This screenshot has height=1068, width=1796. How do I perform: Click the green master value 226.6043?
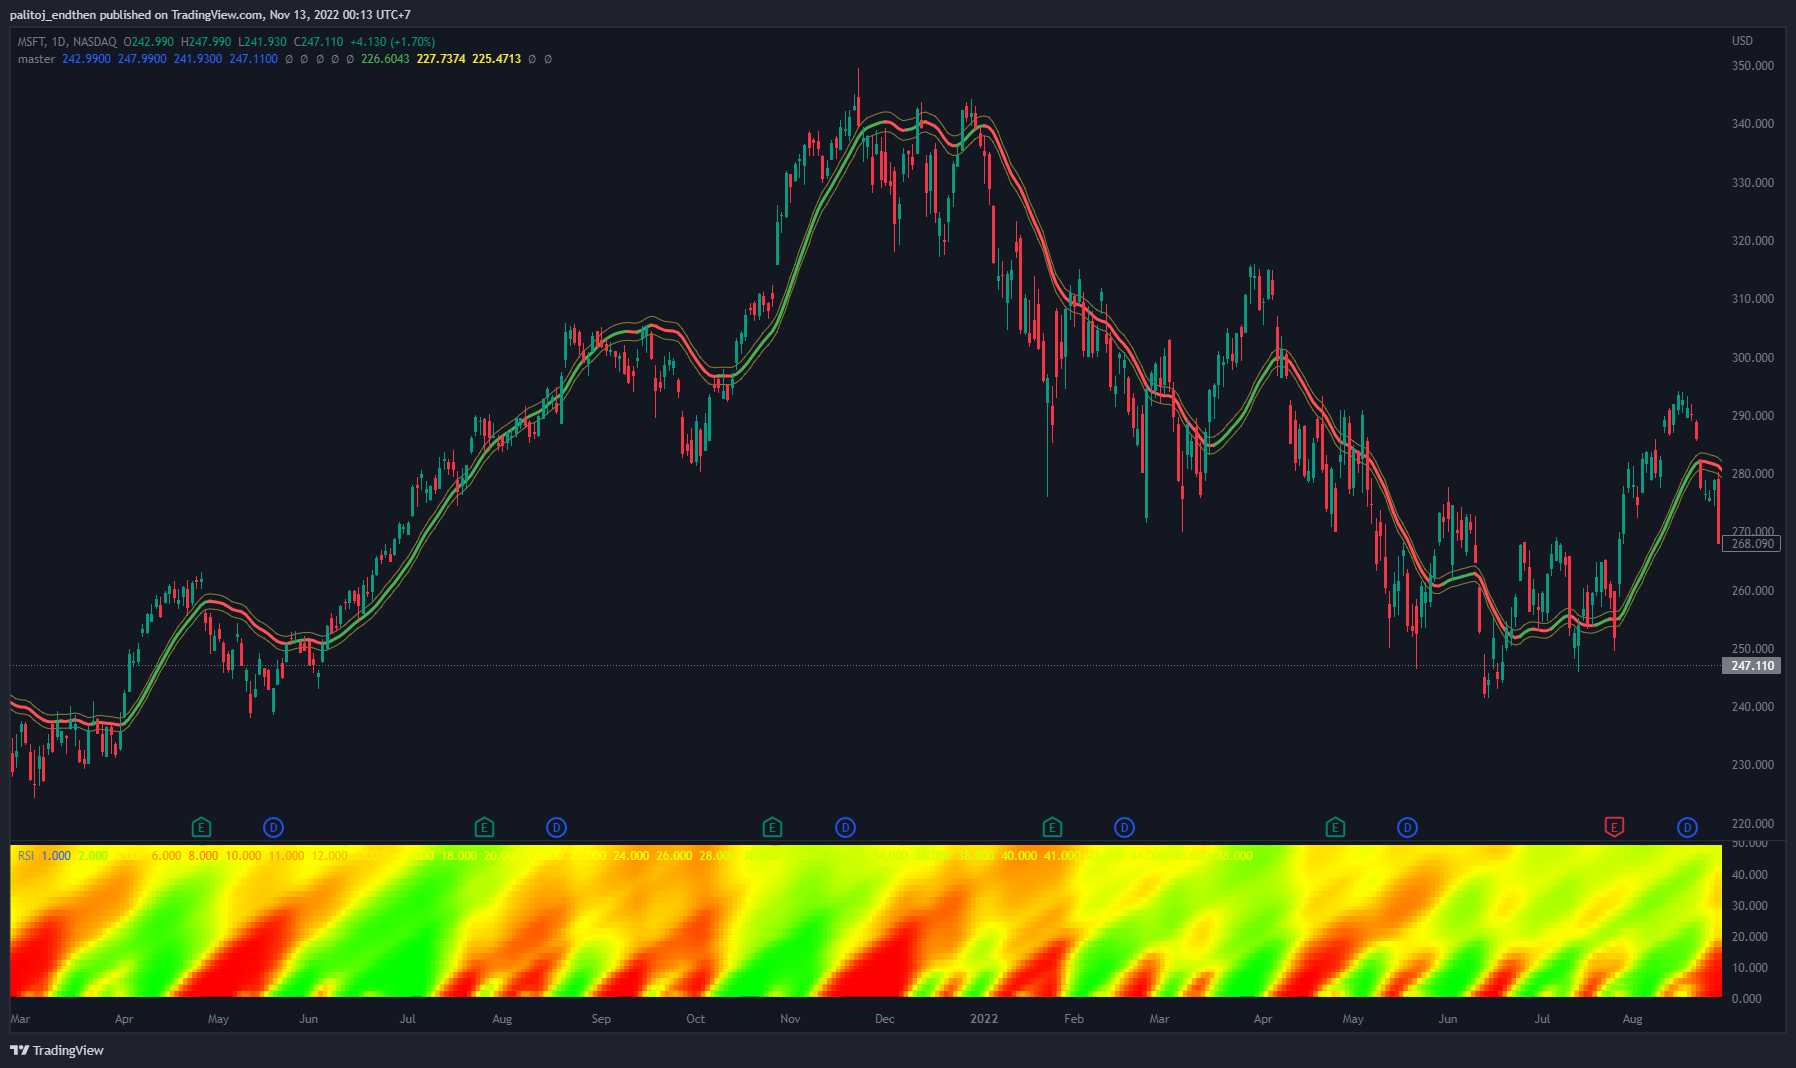click(x=385, y=59)
